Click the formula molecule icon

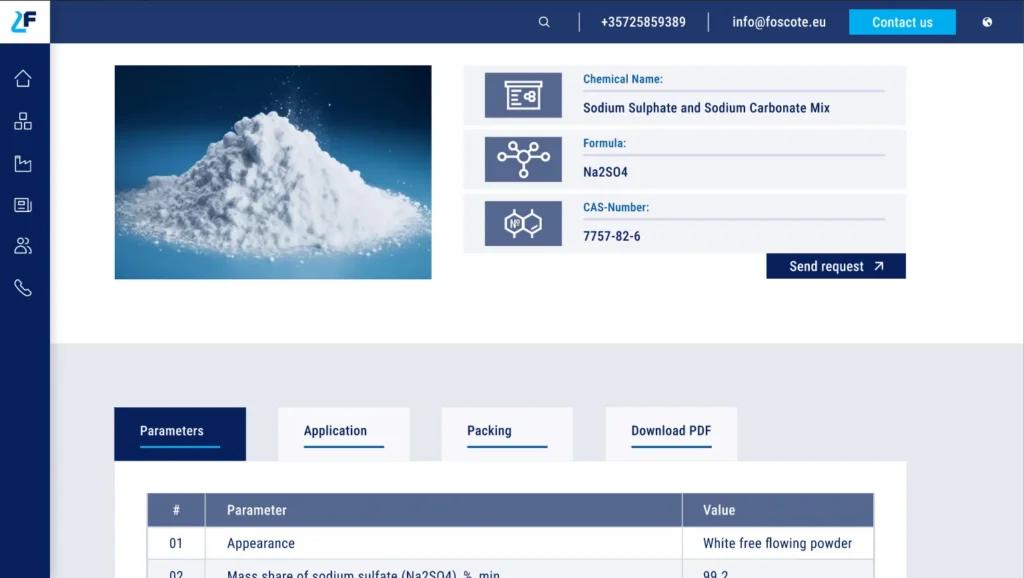click(523, 159)
